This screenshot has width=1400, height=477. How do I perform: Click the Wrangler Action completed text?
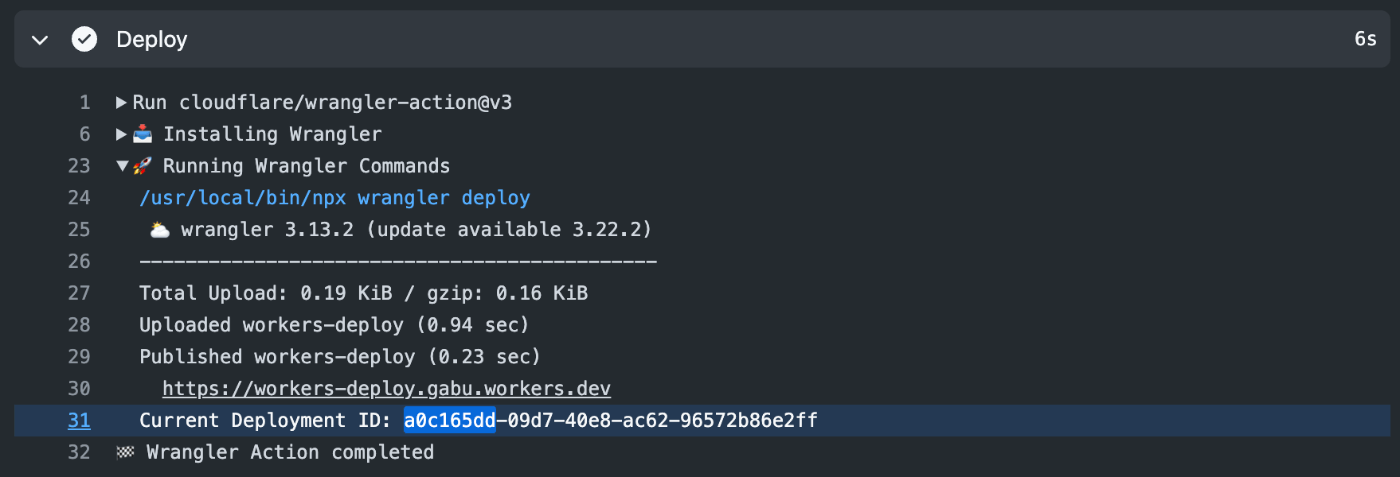(290, 452)
